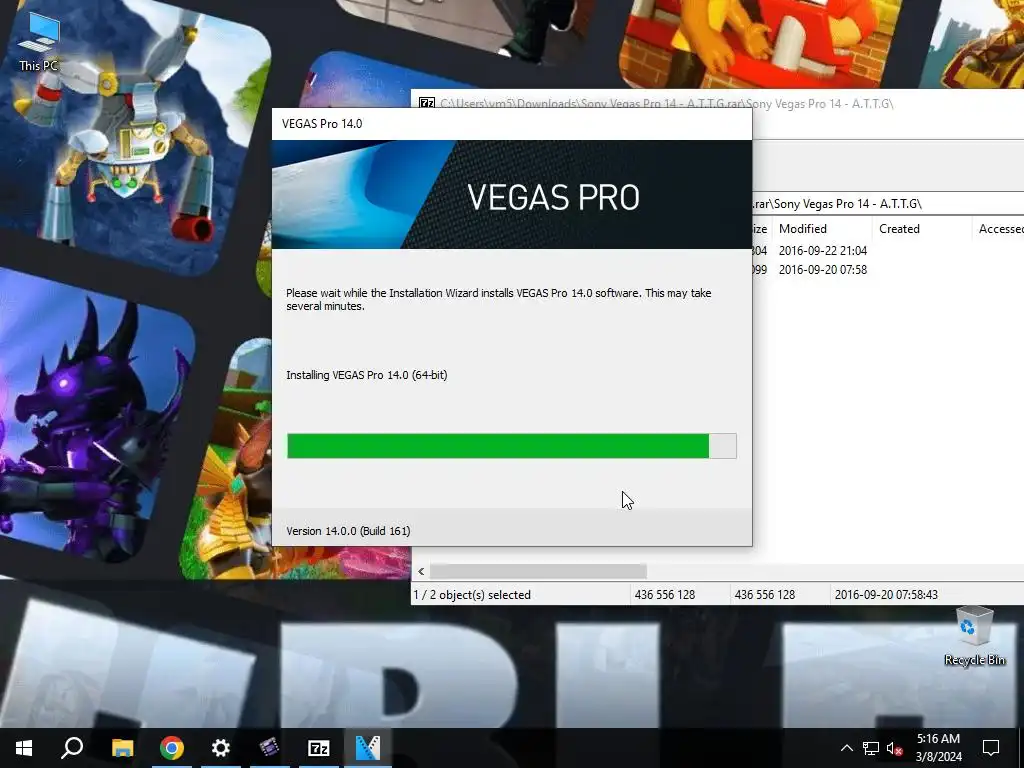Screen dimensions: 1024x768
Task: Click 7-Zip horizontal scrollbar left arrow
Action: (421, 571)
